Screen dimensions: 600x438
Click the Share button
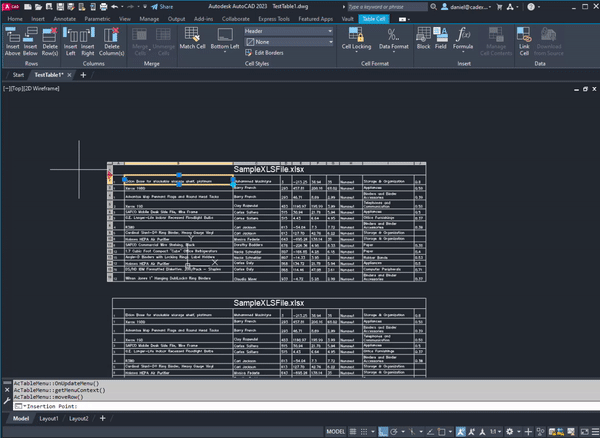click(x=162, y=7)
